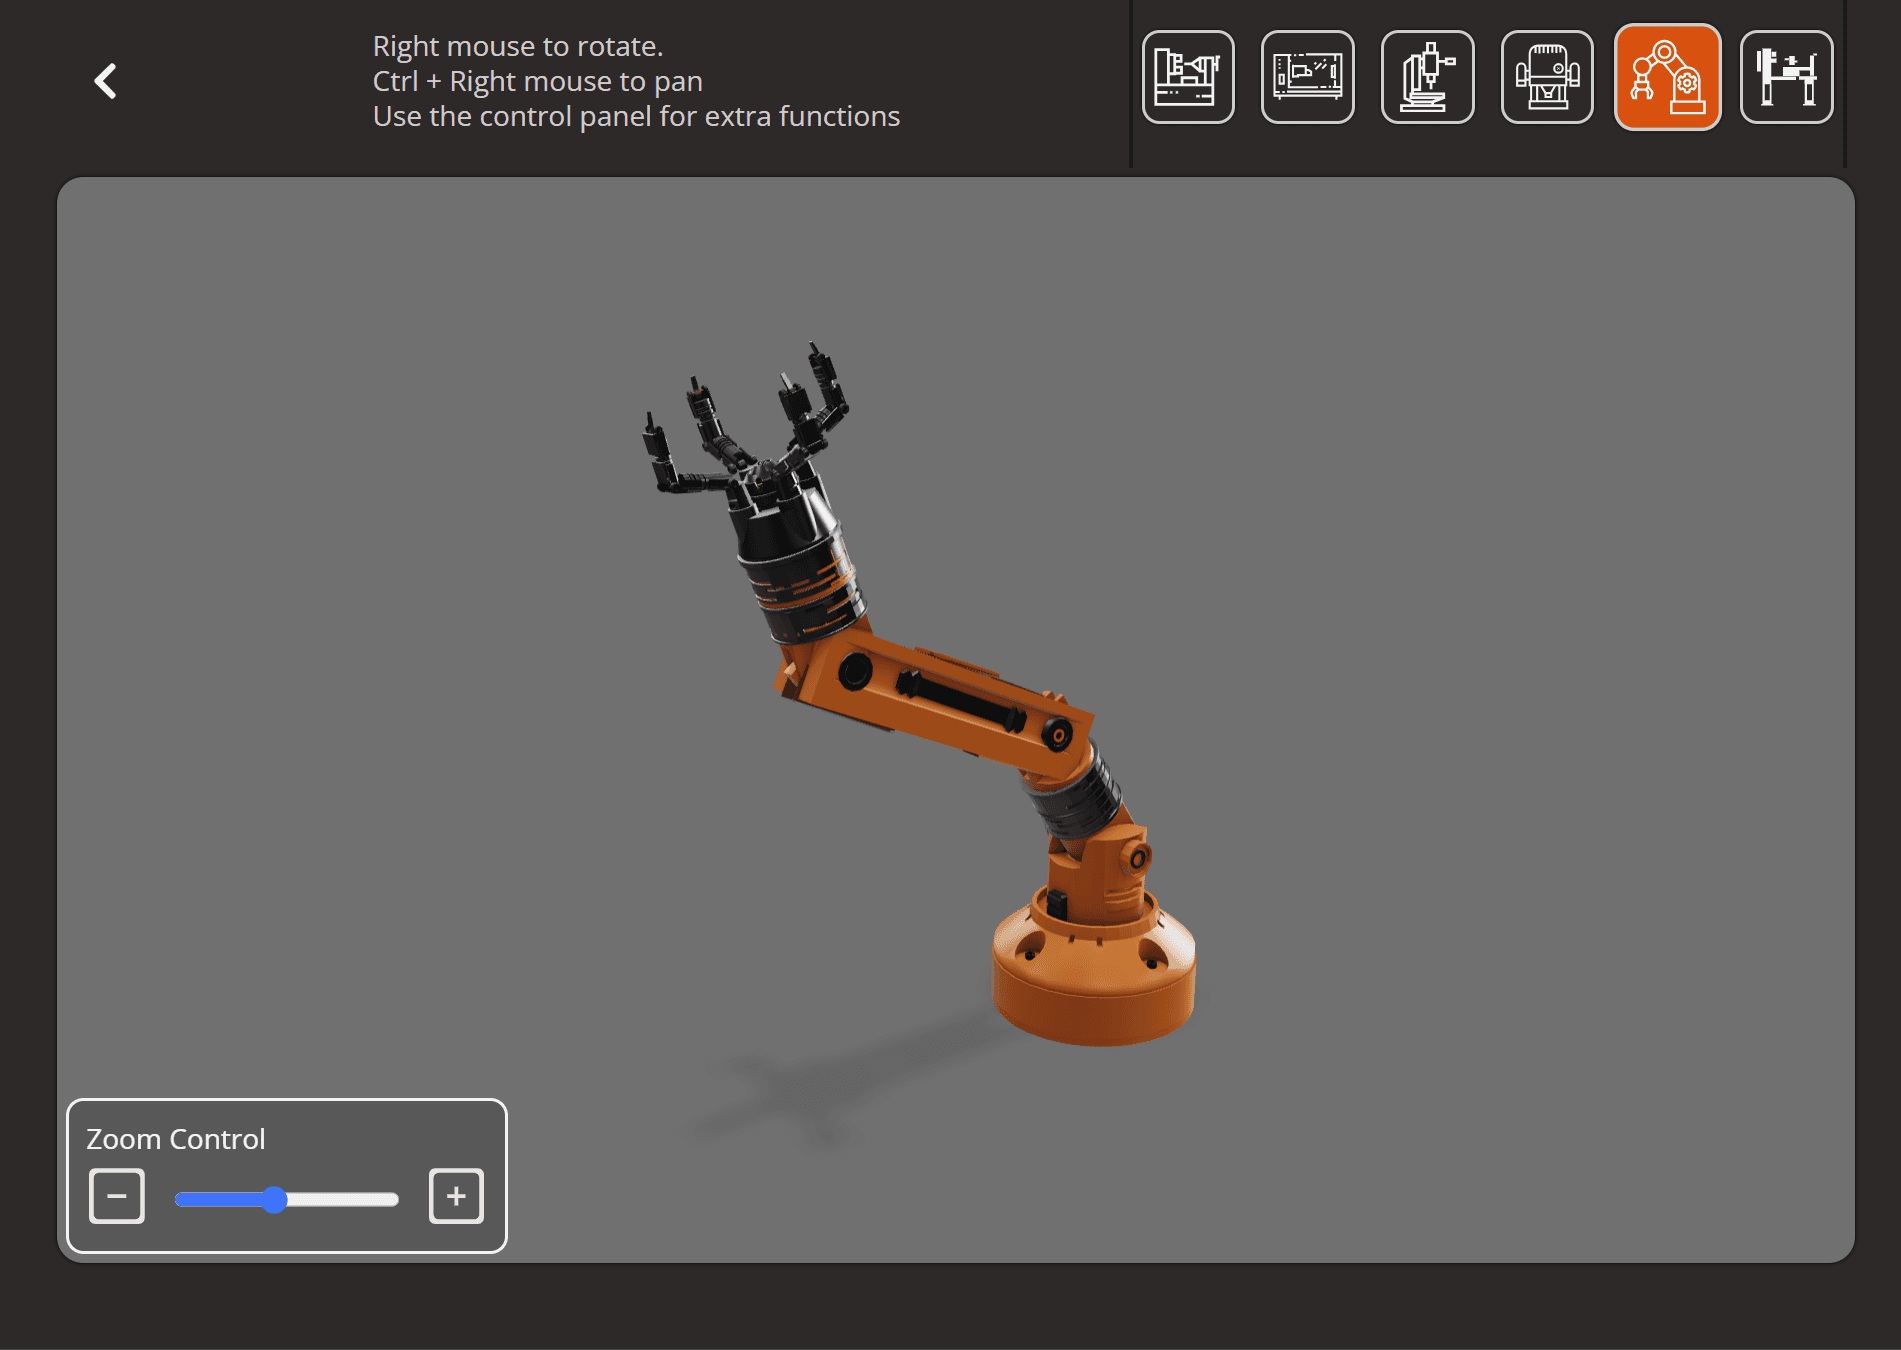Click the plus icon in Zoom Control
The image size is (1901, 1350).
coord(456,1196)
